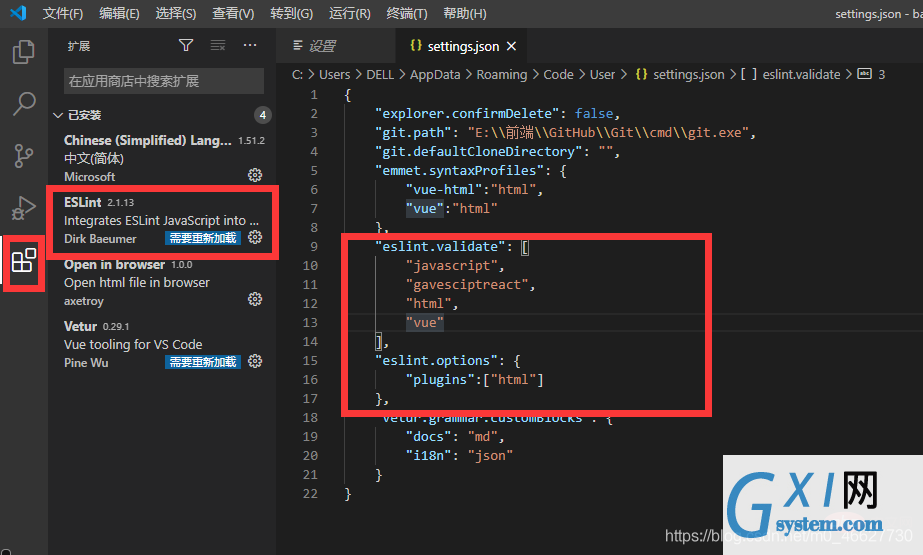Image resolution: width=923 pixels, height=555 pixels.
Task: Click "emmet.syntaxProfiles" key text
Action: (460, 170)
